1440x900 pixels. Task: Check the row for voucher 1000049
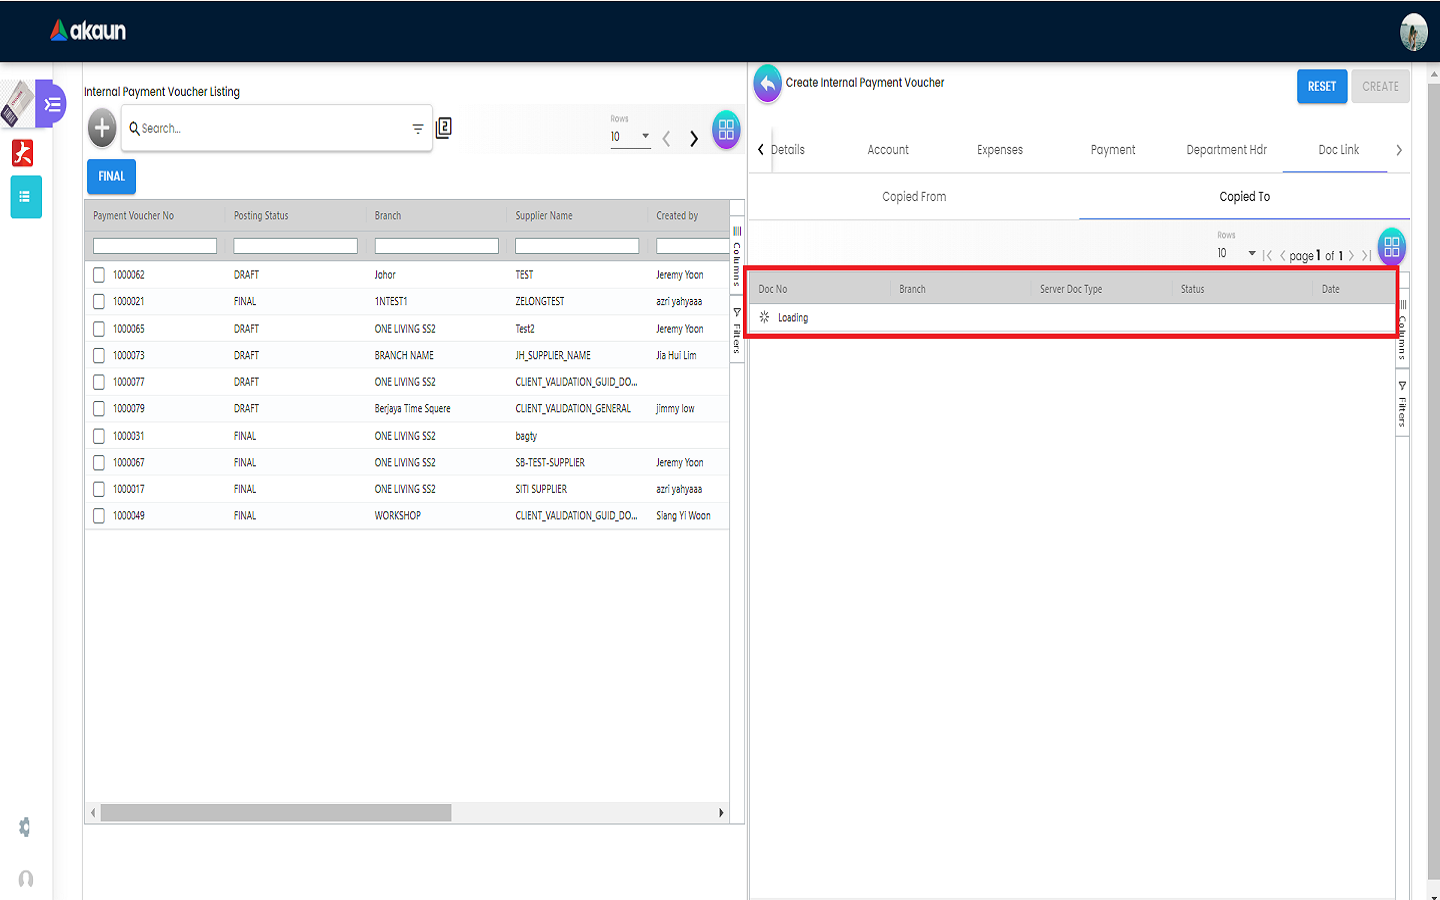(x=99, y=516)
